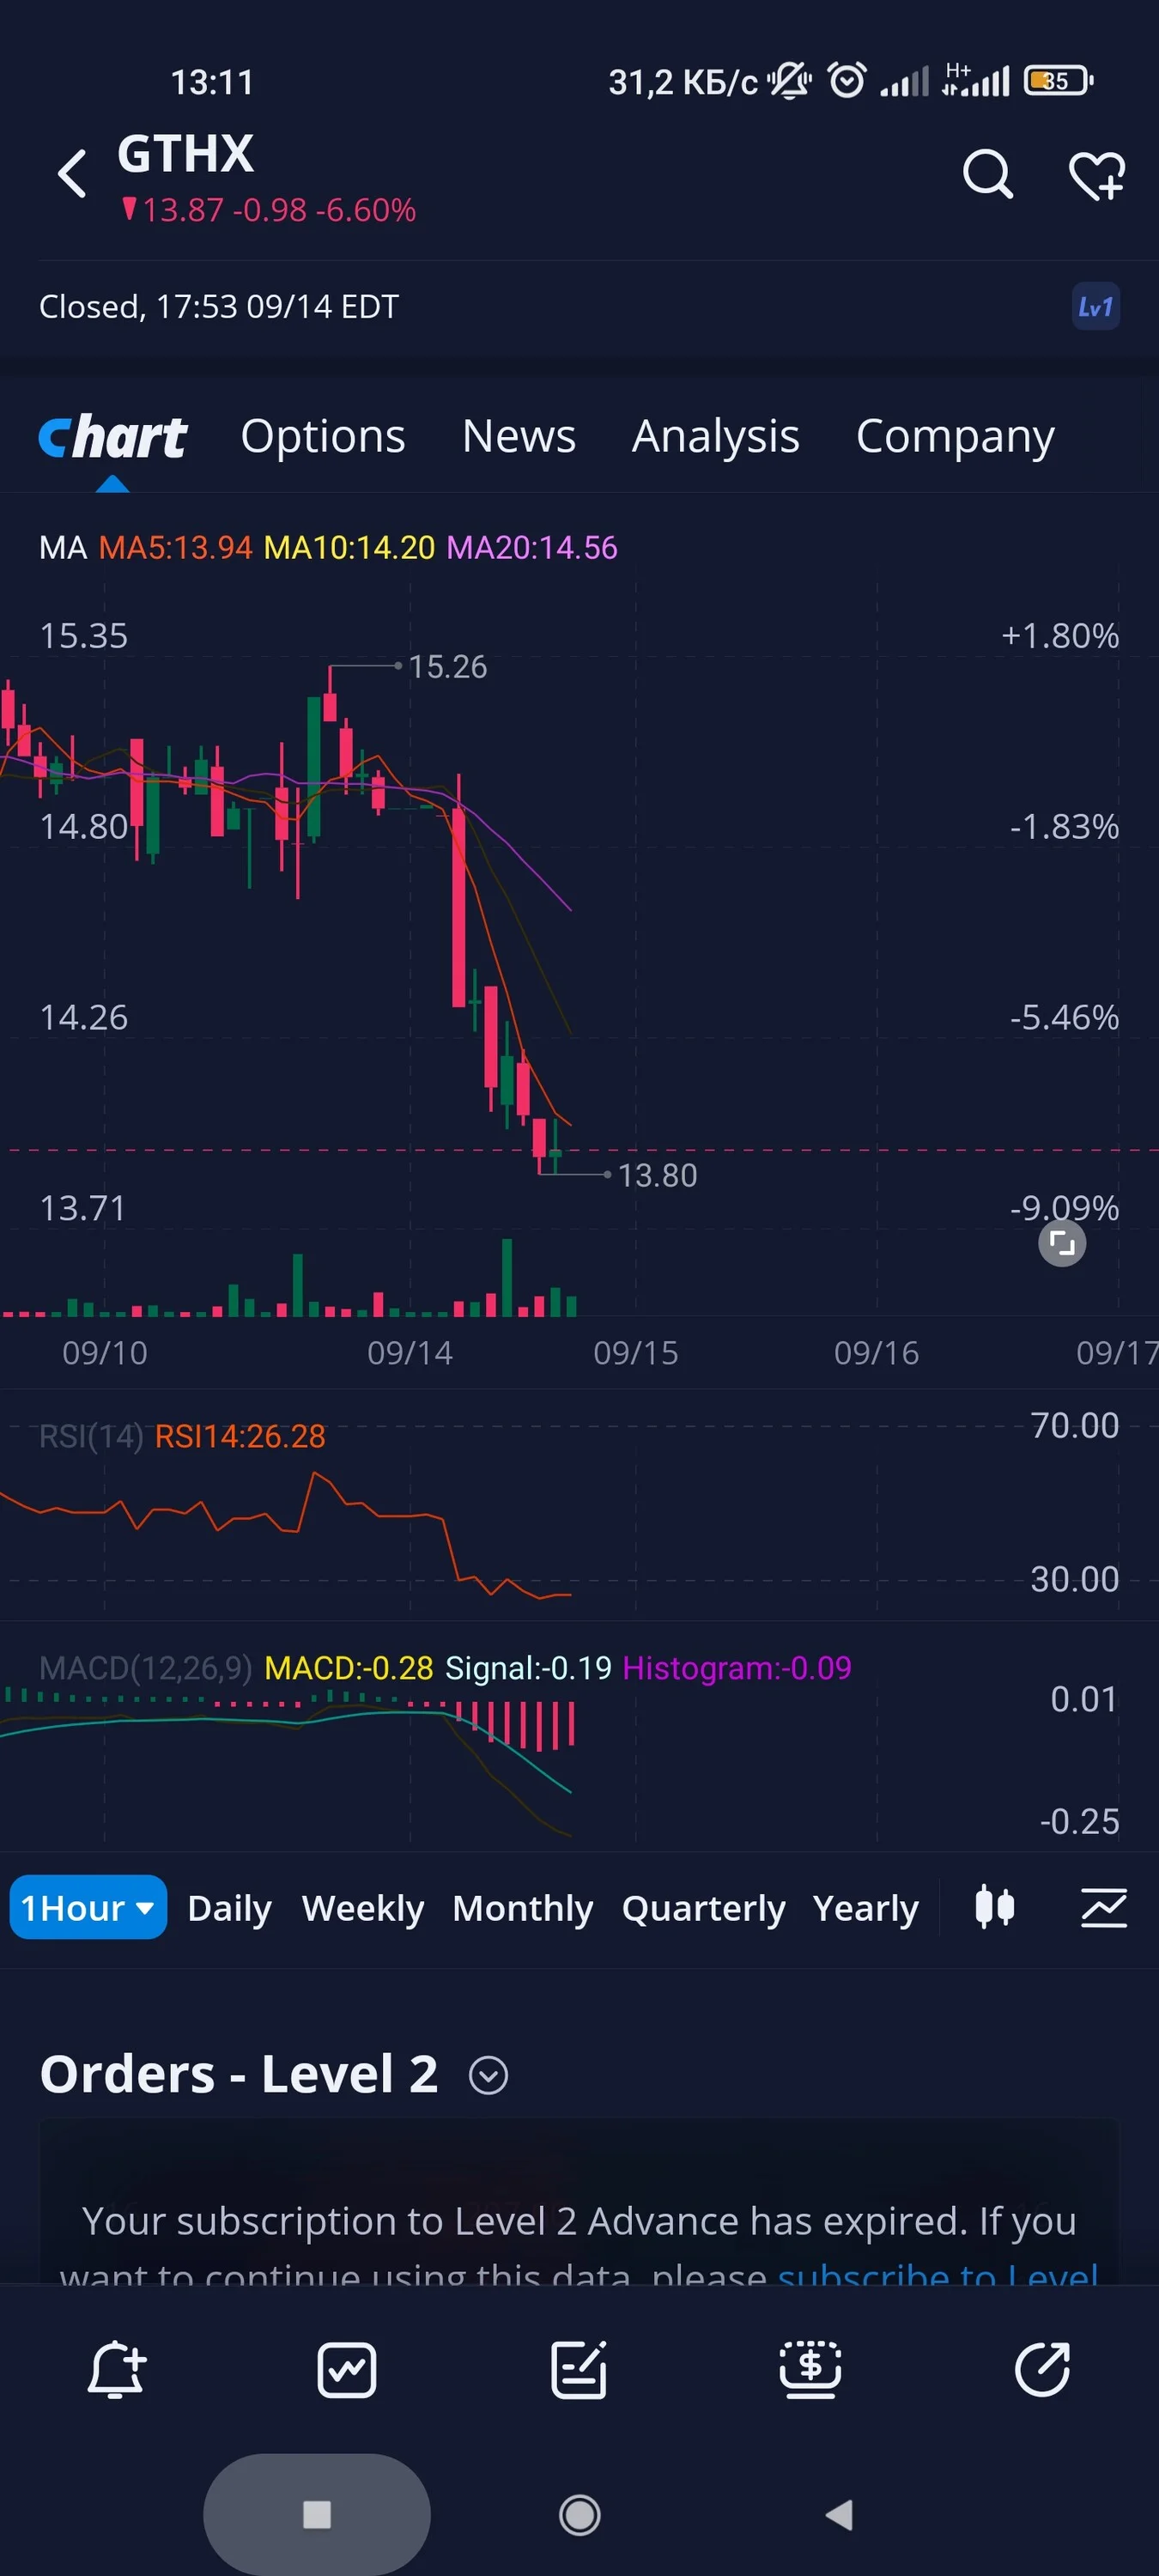
Task: Open the trade dollar icon
Action: pos(810,2370)
